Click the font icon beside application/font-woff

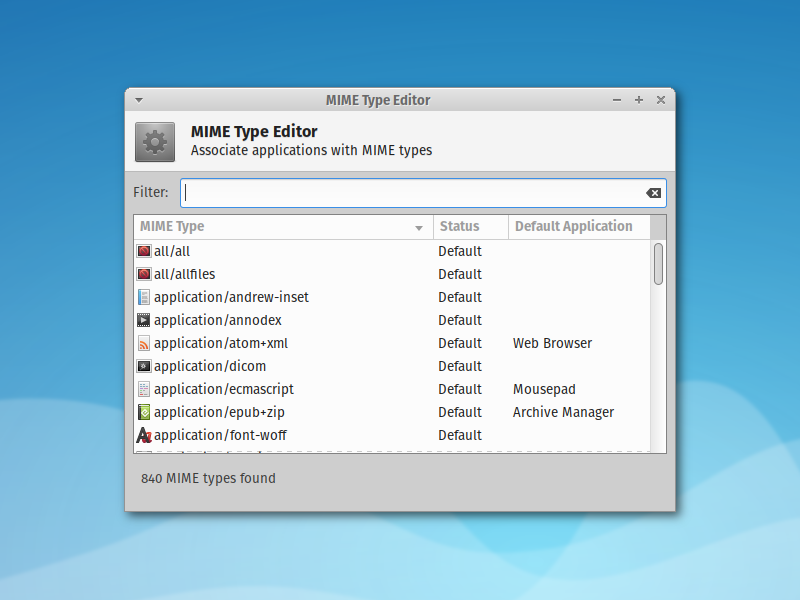pyautogui.click(x=143, y=435)
